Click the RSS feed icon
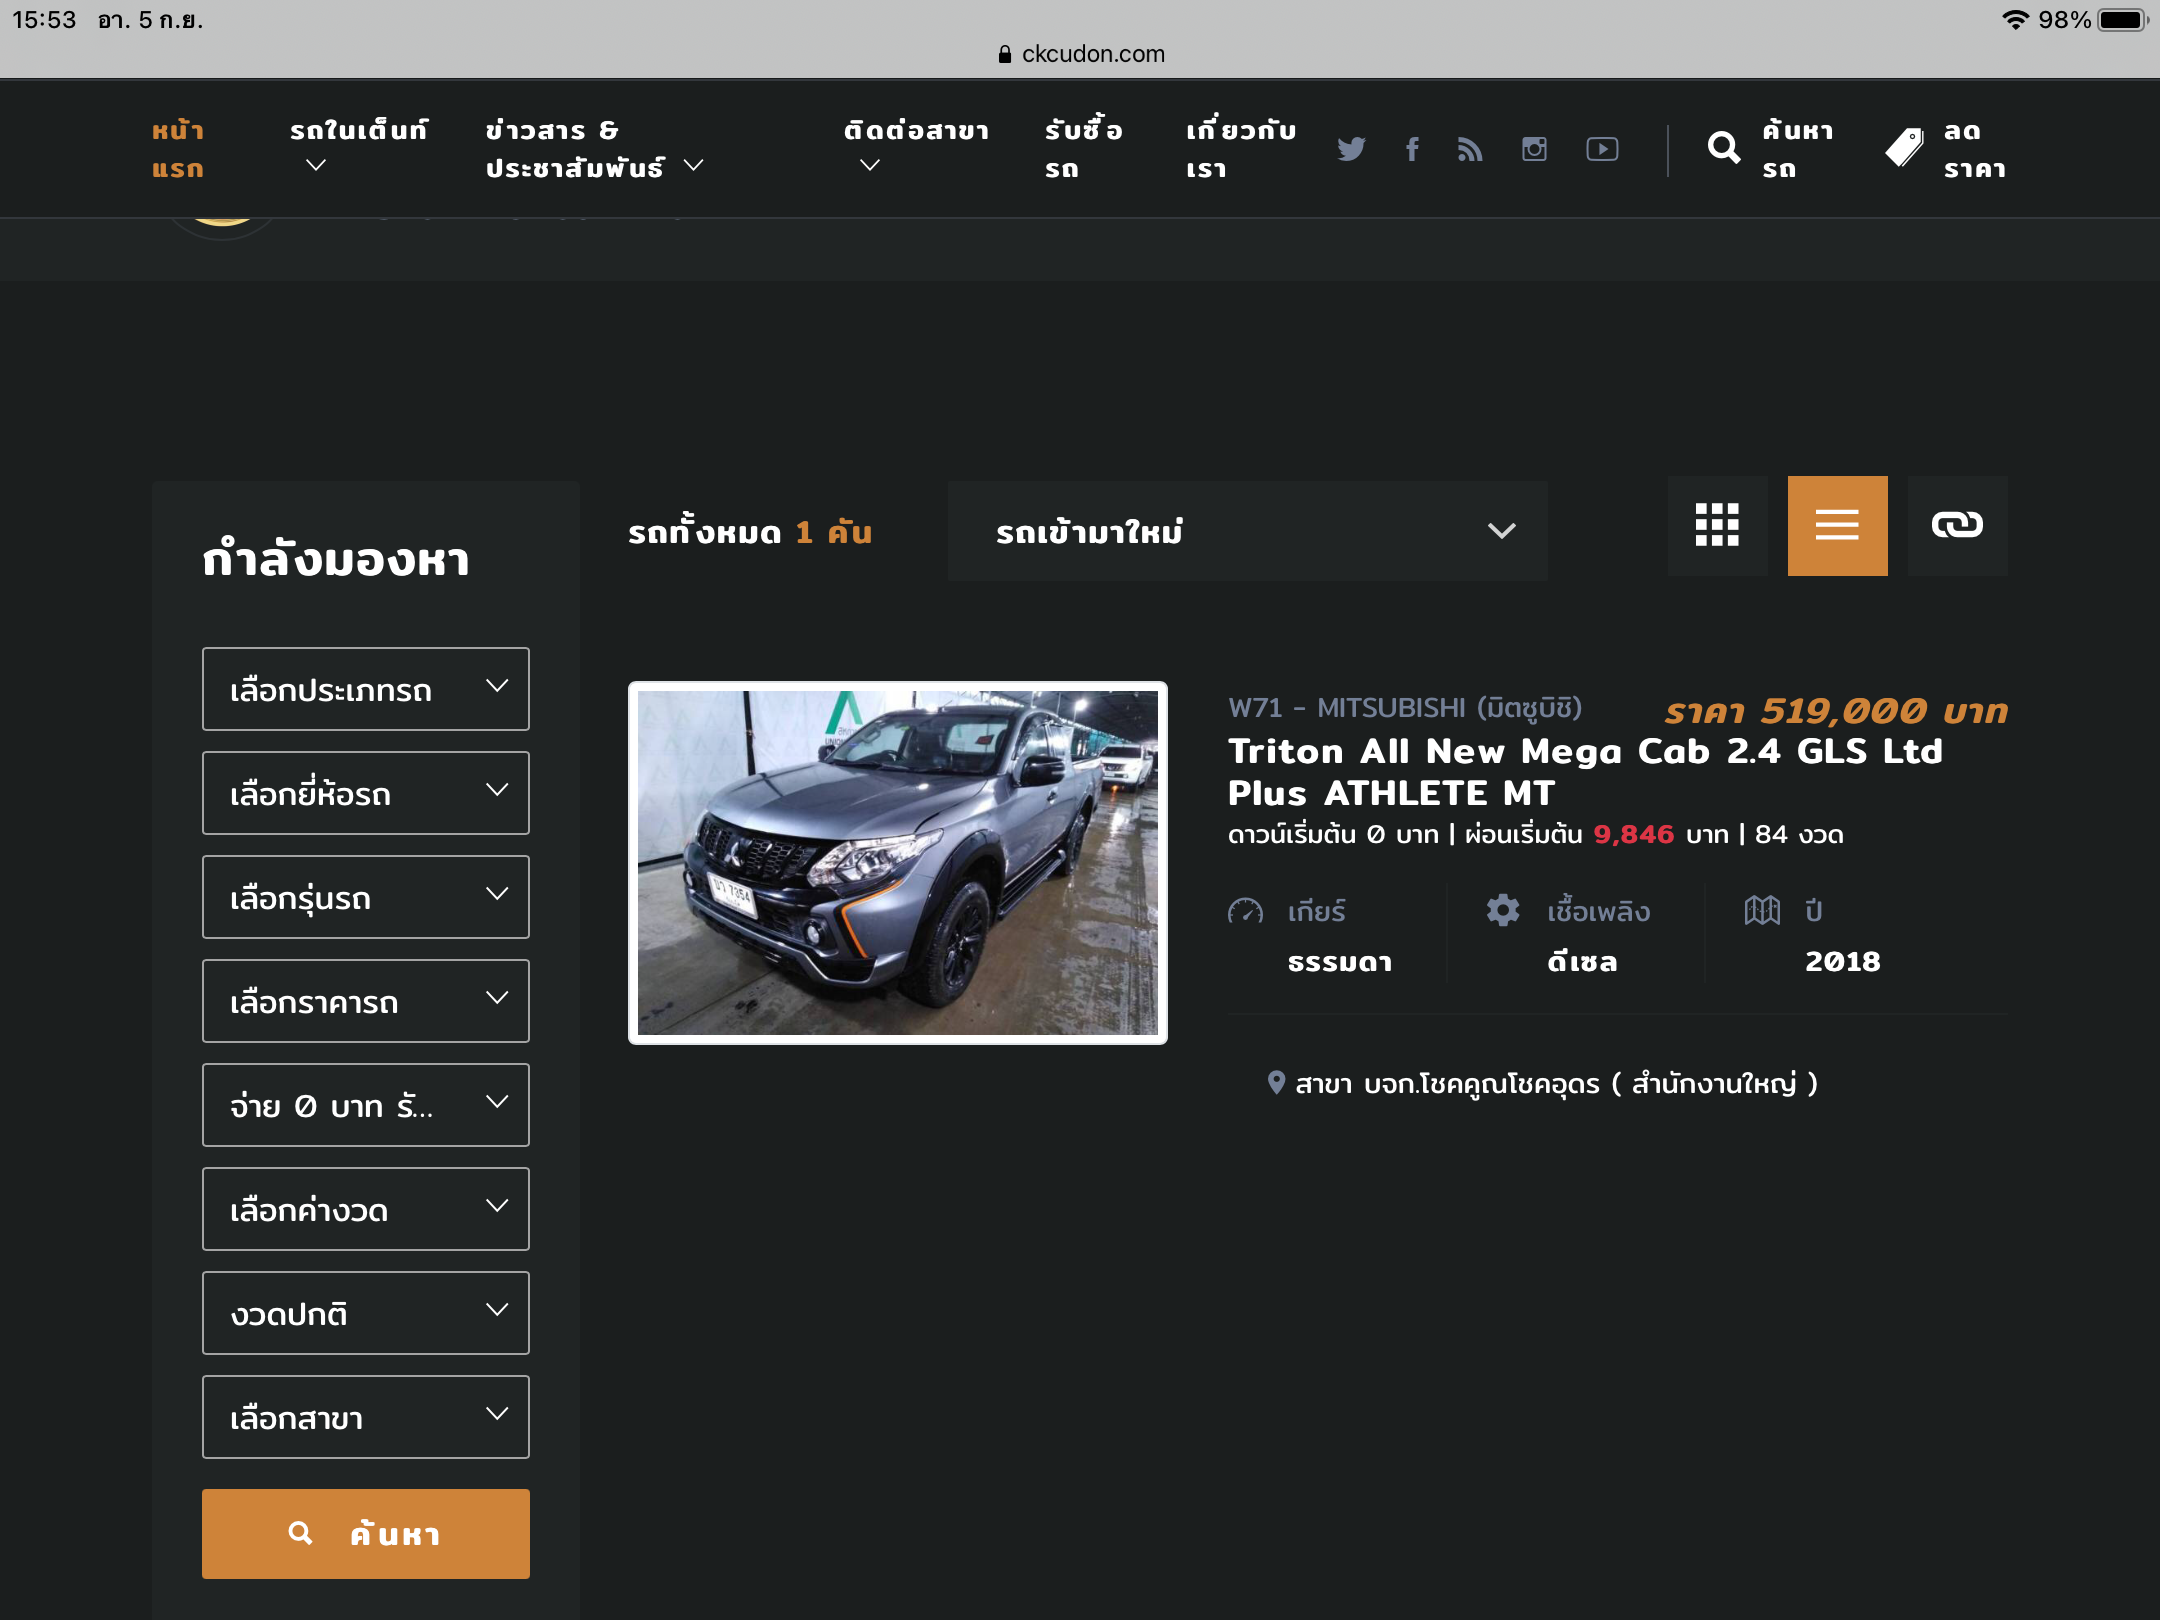The image size is (2160, 1620). click(x=1470, y=149)
